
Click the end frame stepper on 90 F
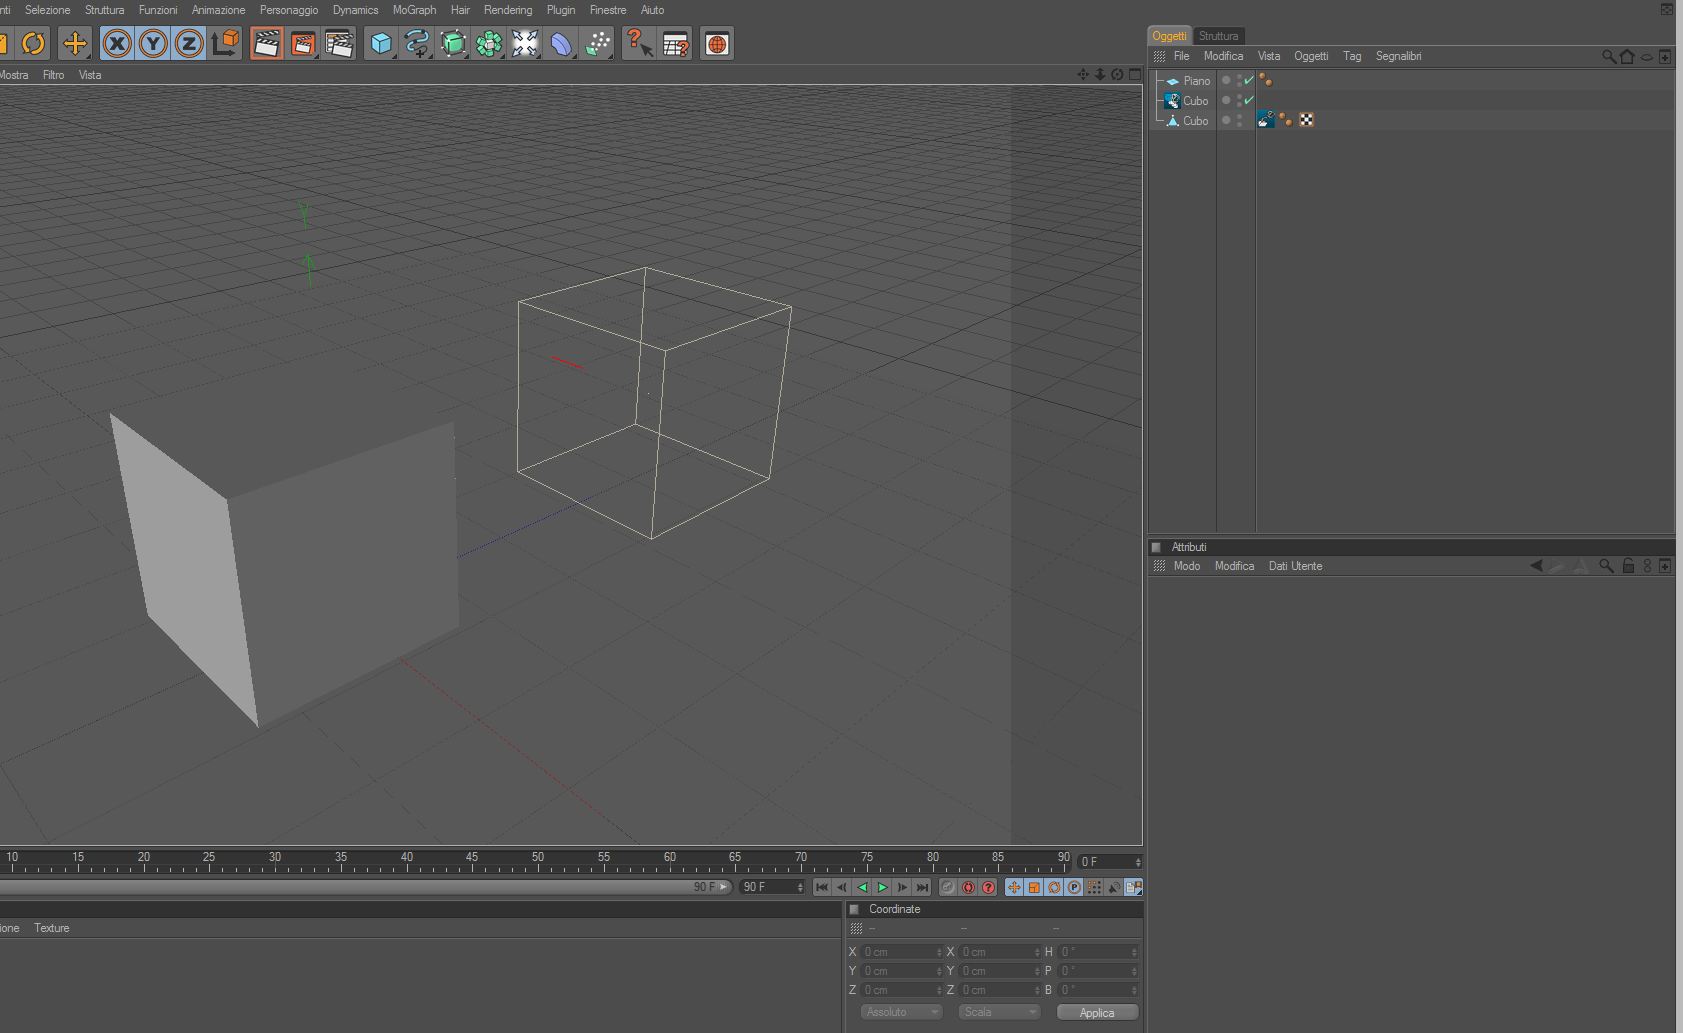point(800,887)
